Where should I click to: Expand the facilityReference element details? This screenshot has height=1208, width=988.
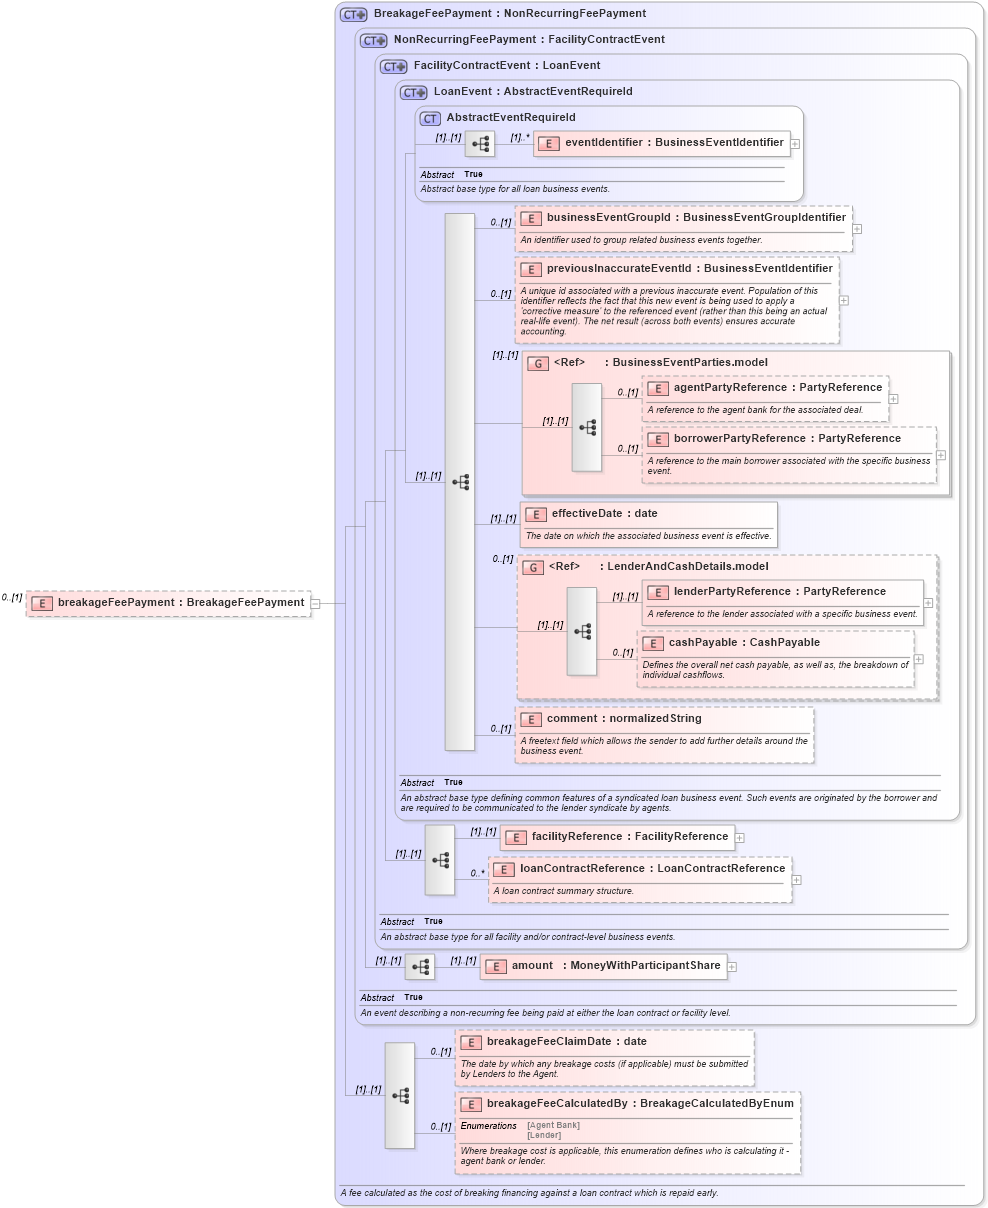pos(741,837)
